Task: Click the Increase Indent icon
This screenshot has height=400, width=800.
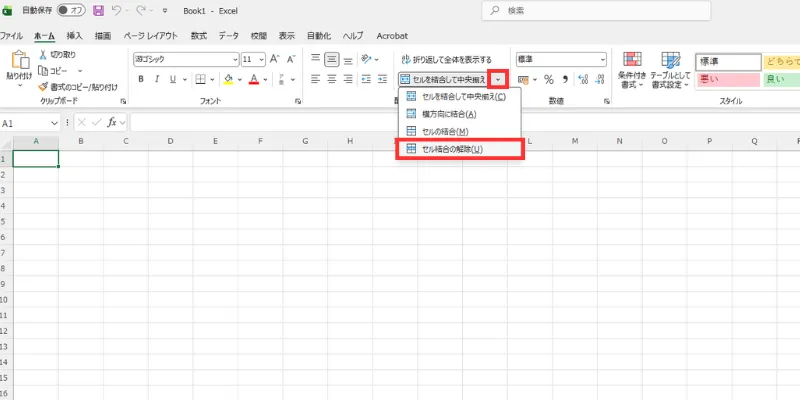Action: 382,79
